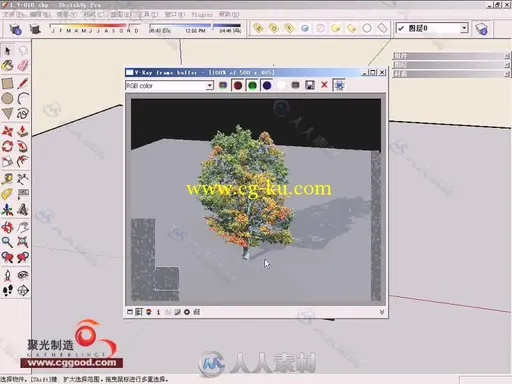This screenshot has height=384, width=512.
Task: Select the Move tool with red arrows
Action: tap(7, 131)
